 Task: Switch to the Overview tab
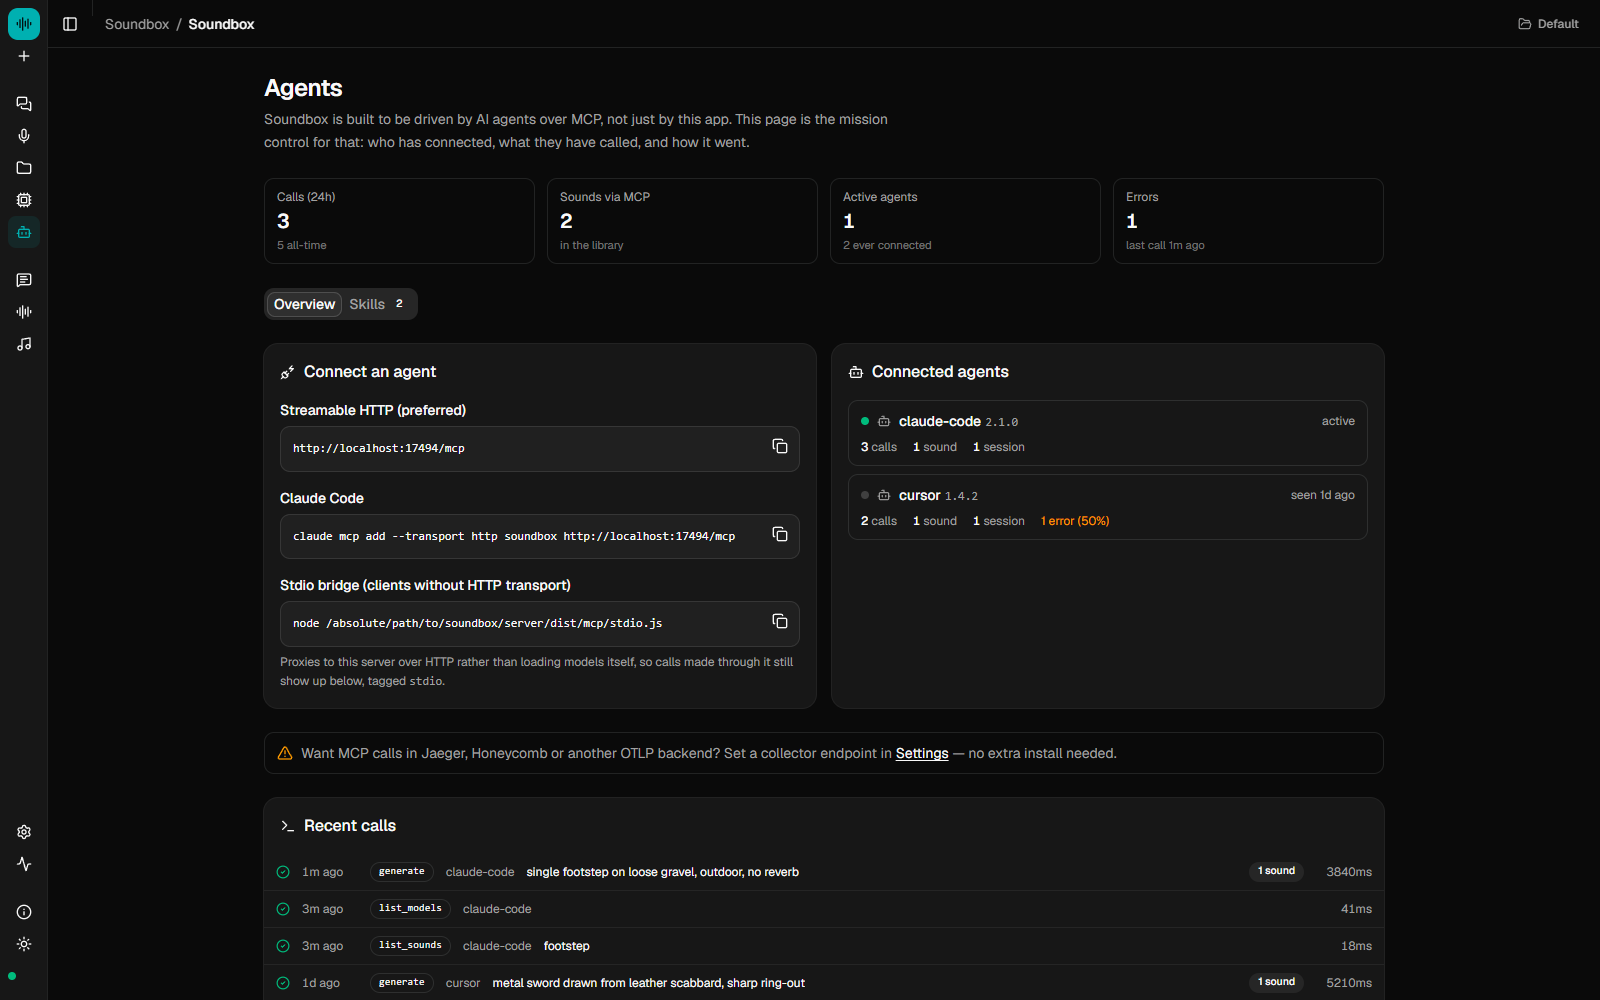304,304
